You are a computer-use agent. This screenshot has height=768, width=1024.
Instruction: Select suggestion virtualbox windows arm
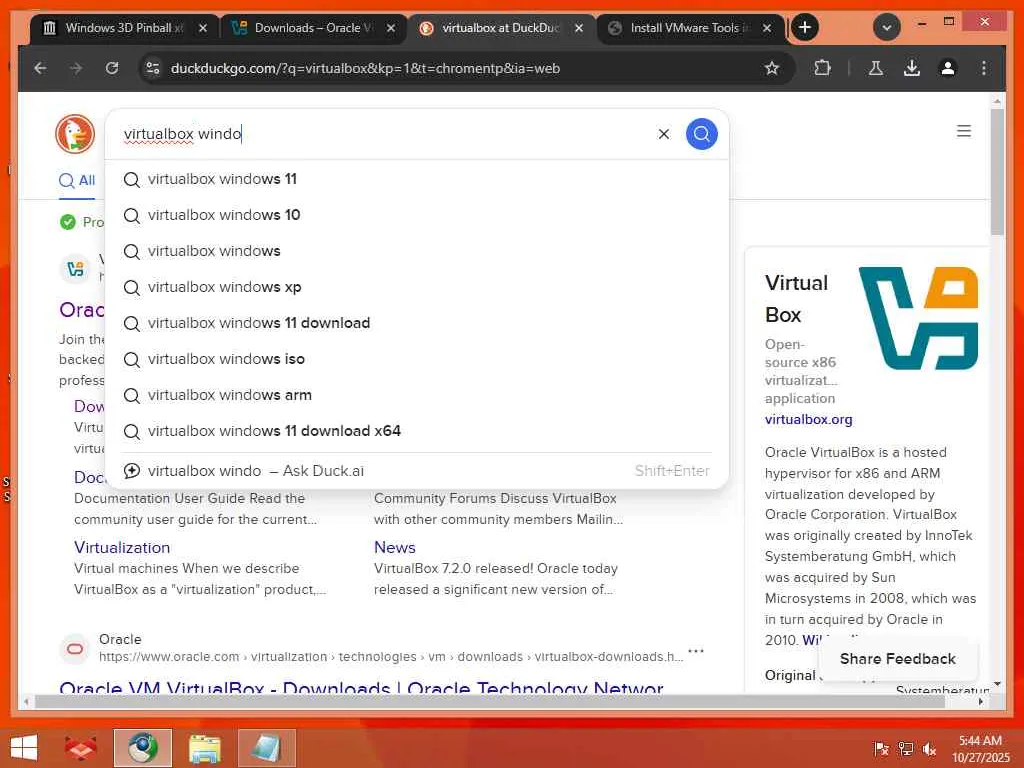(417, 394)
